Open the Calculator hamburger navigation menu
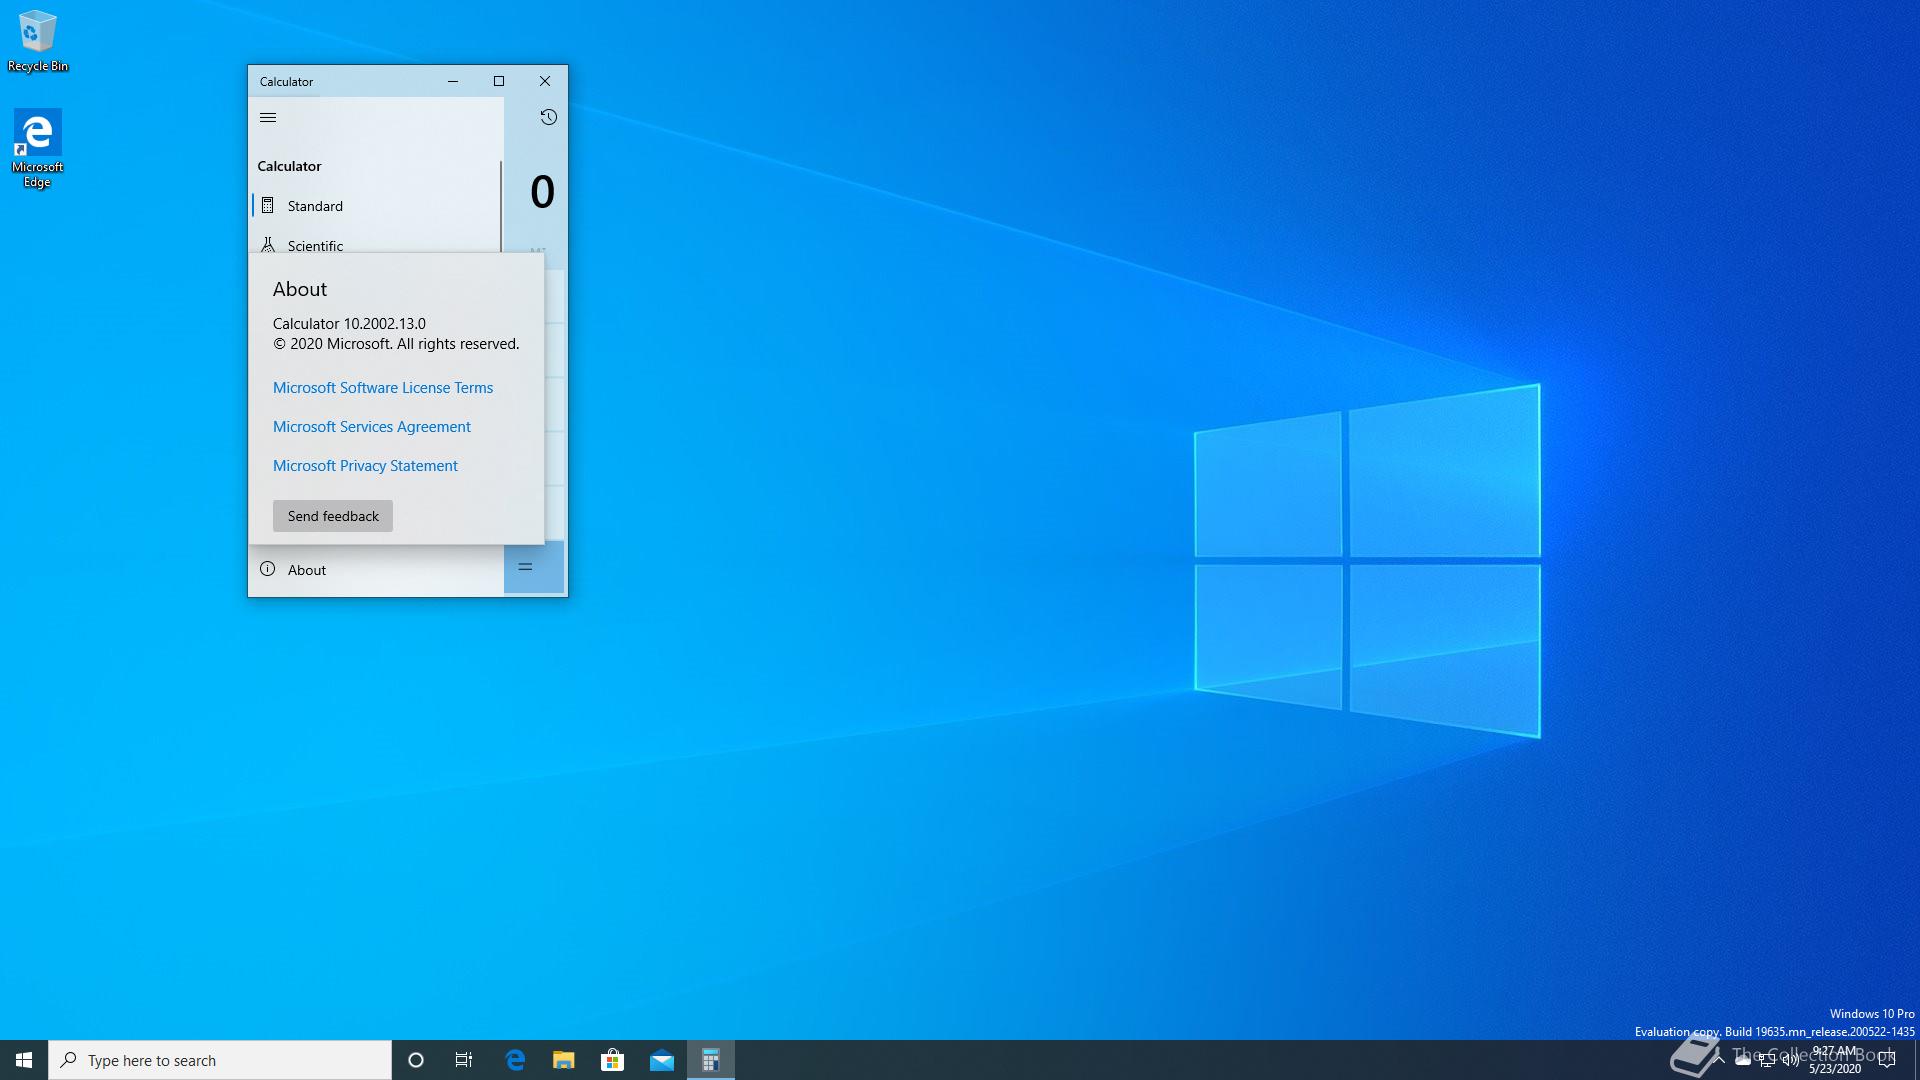The height and width of the screenshot is (1080, 1920). click(268, 117)
